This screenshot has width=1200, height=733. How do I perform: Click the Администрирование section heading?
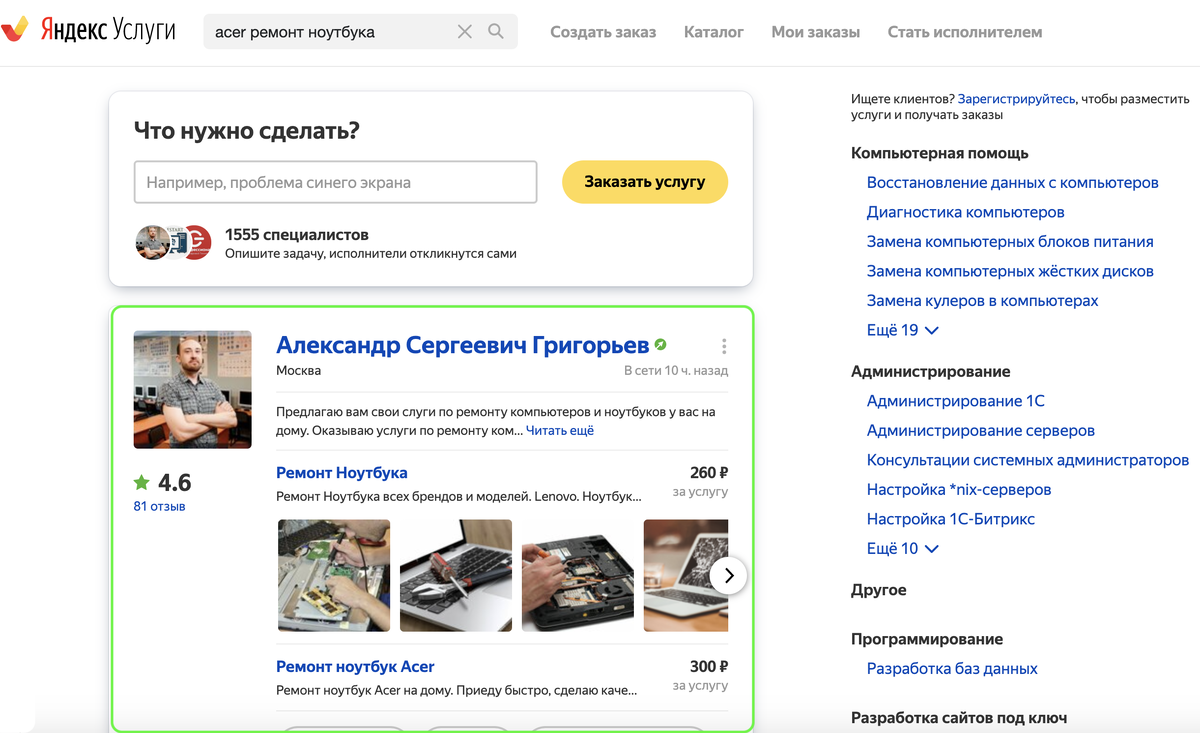coord(931,371)
